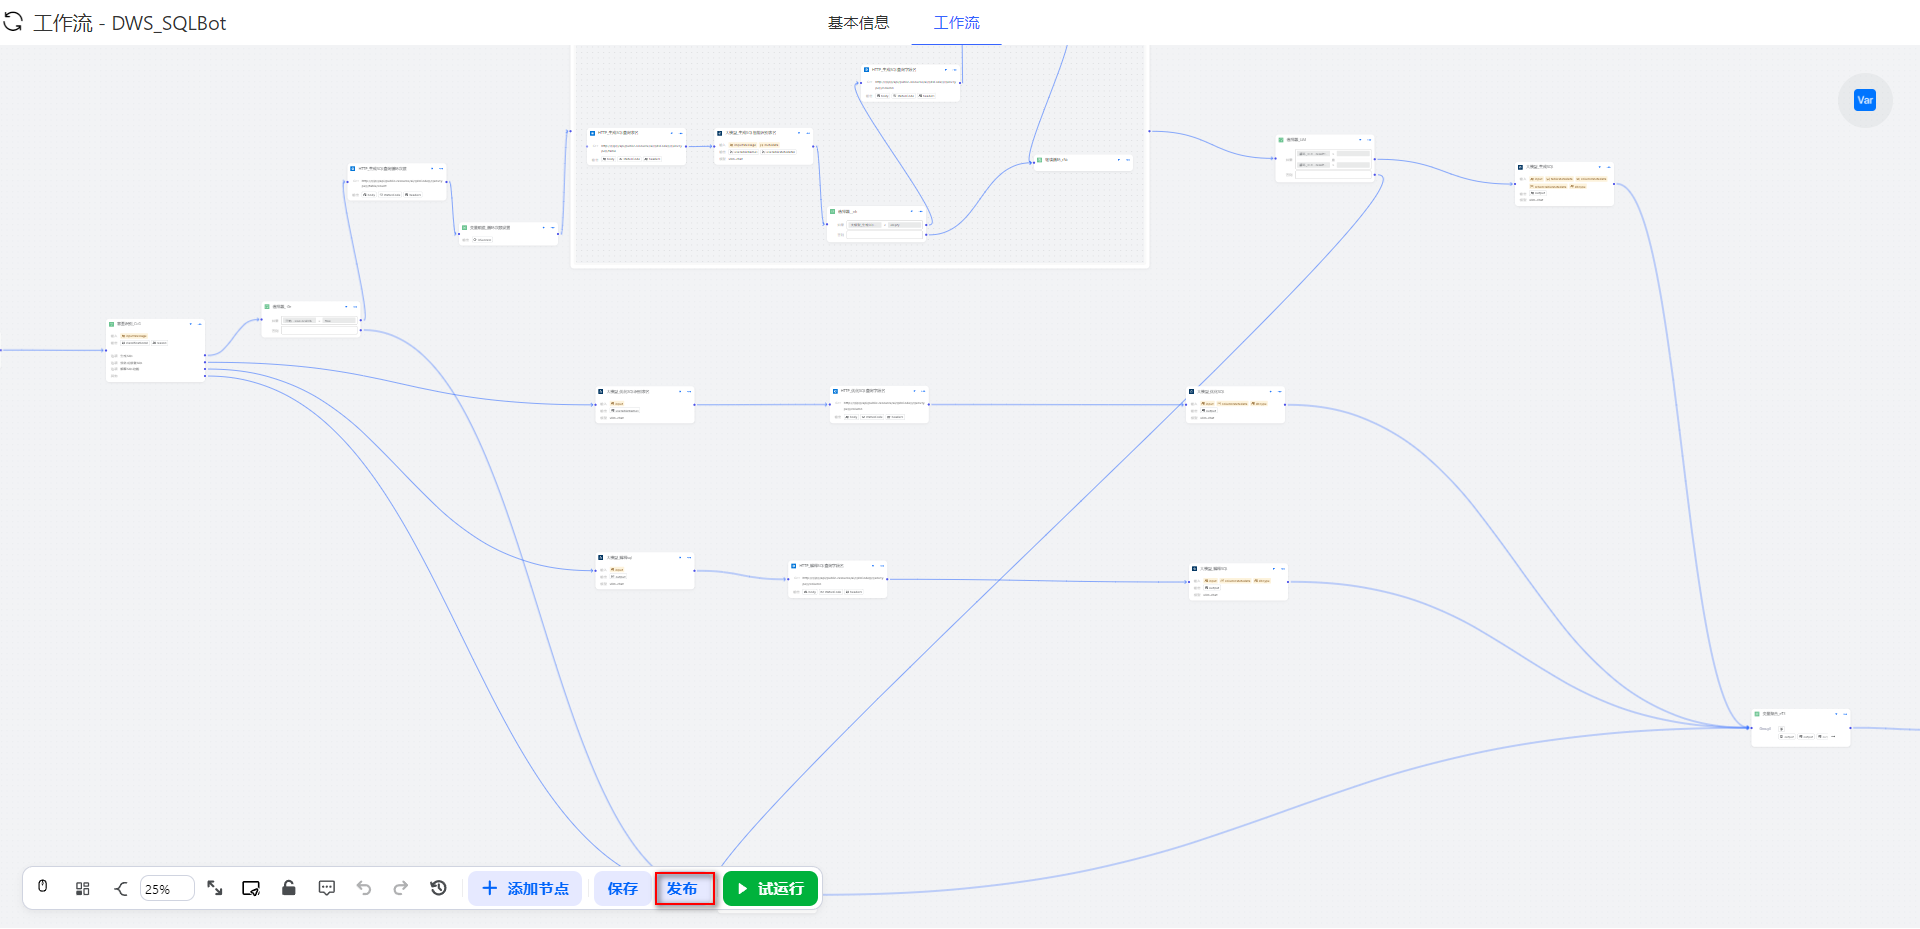The height and width of the screenshot is (929, 1920).
Task: Add a comment with the comment icon
Action: pos(327,888)
